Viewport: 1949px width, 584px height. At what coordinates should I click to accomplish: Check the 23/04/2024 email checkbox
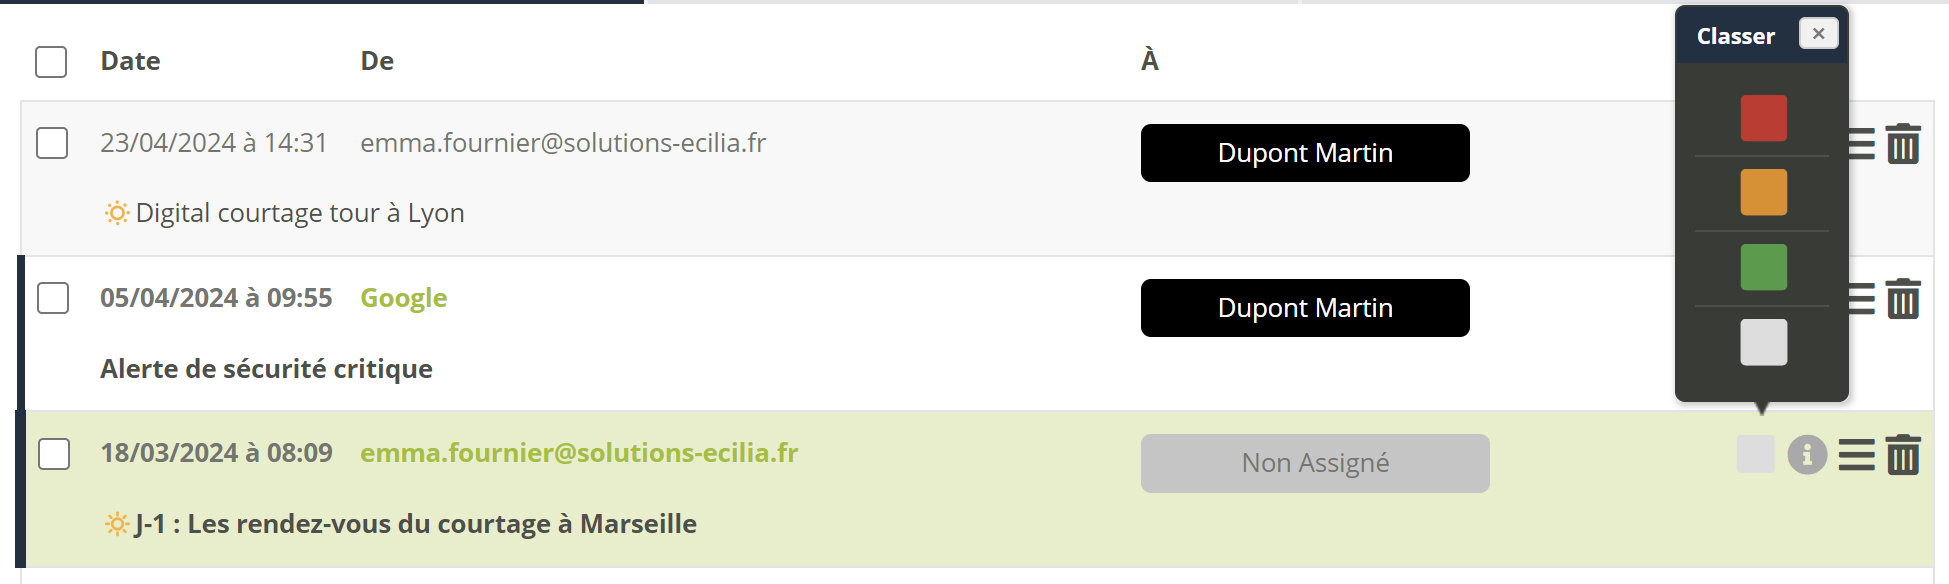click(52, 143)
